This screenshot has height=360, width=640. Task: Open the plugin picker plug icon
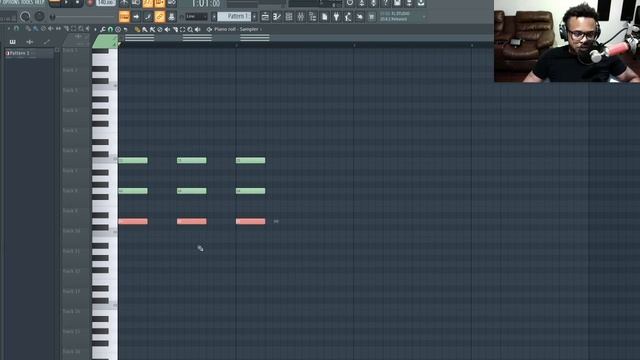[x=336, y=16]
